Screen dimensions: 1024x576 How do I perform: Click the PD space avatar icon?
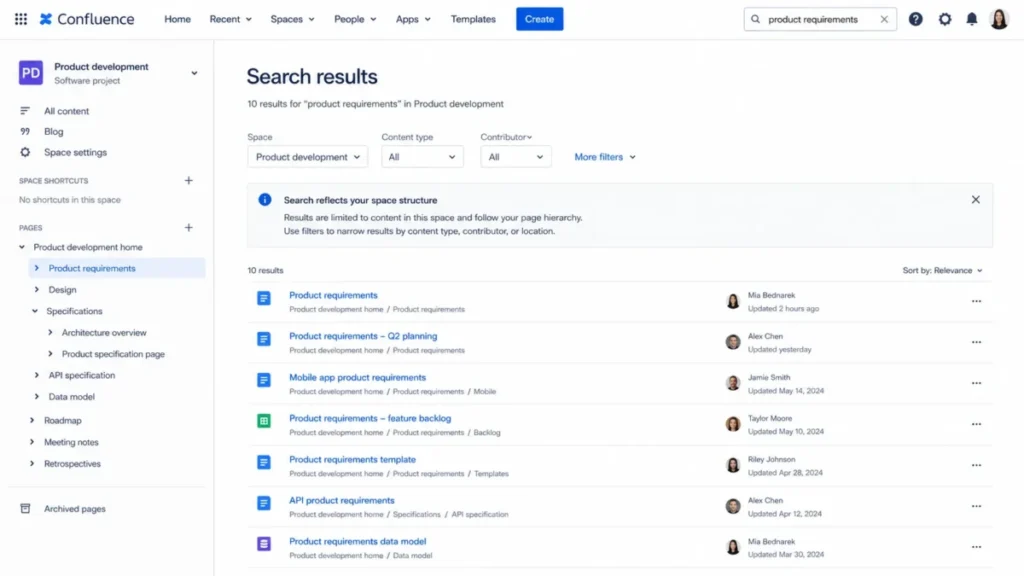coord(31,72)
